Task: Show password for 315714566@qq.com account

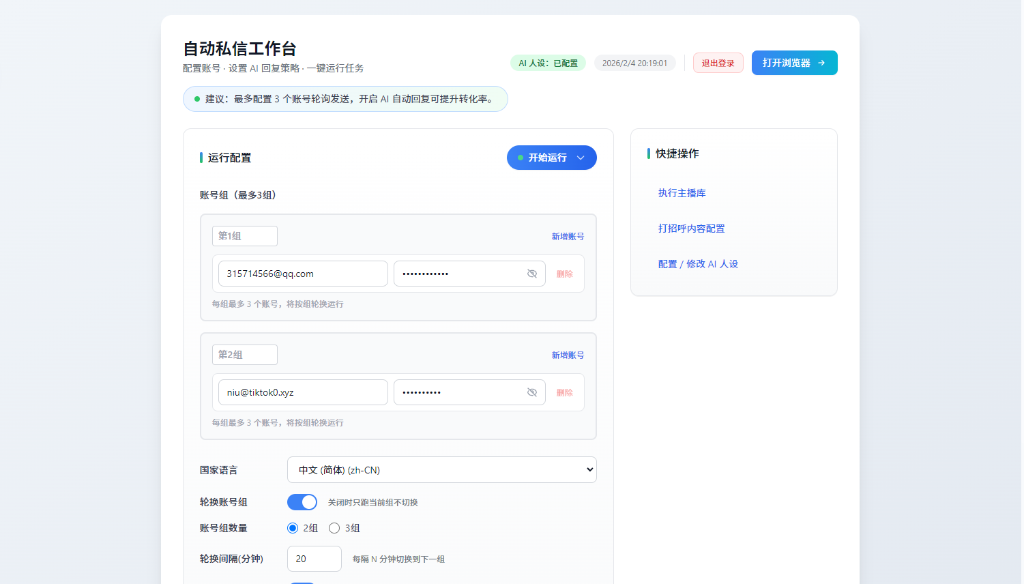Action: click(x=532, y=273)
